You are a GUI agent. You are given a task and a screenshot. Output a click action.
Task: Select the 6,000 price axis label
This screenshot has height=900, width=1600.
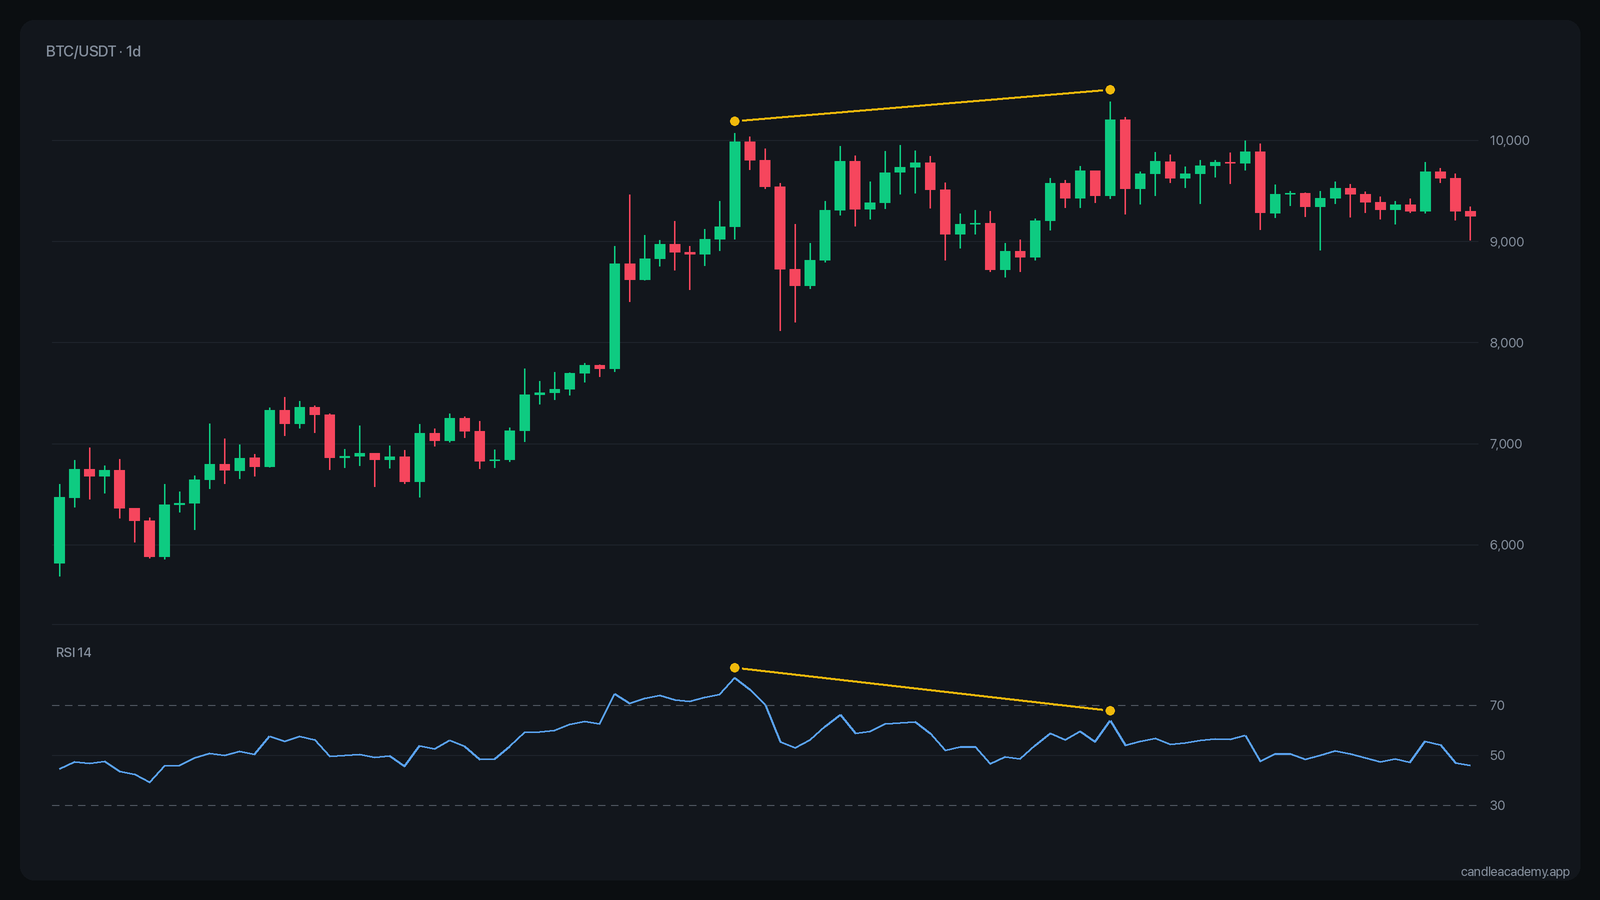point(1506,545)
